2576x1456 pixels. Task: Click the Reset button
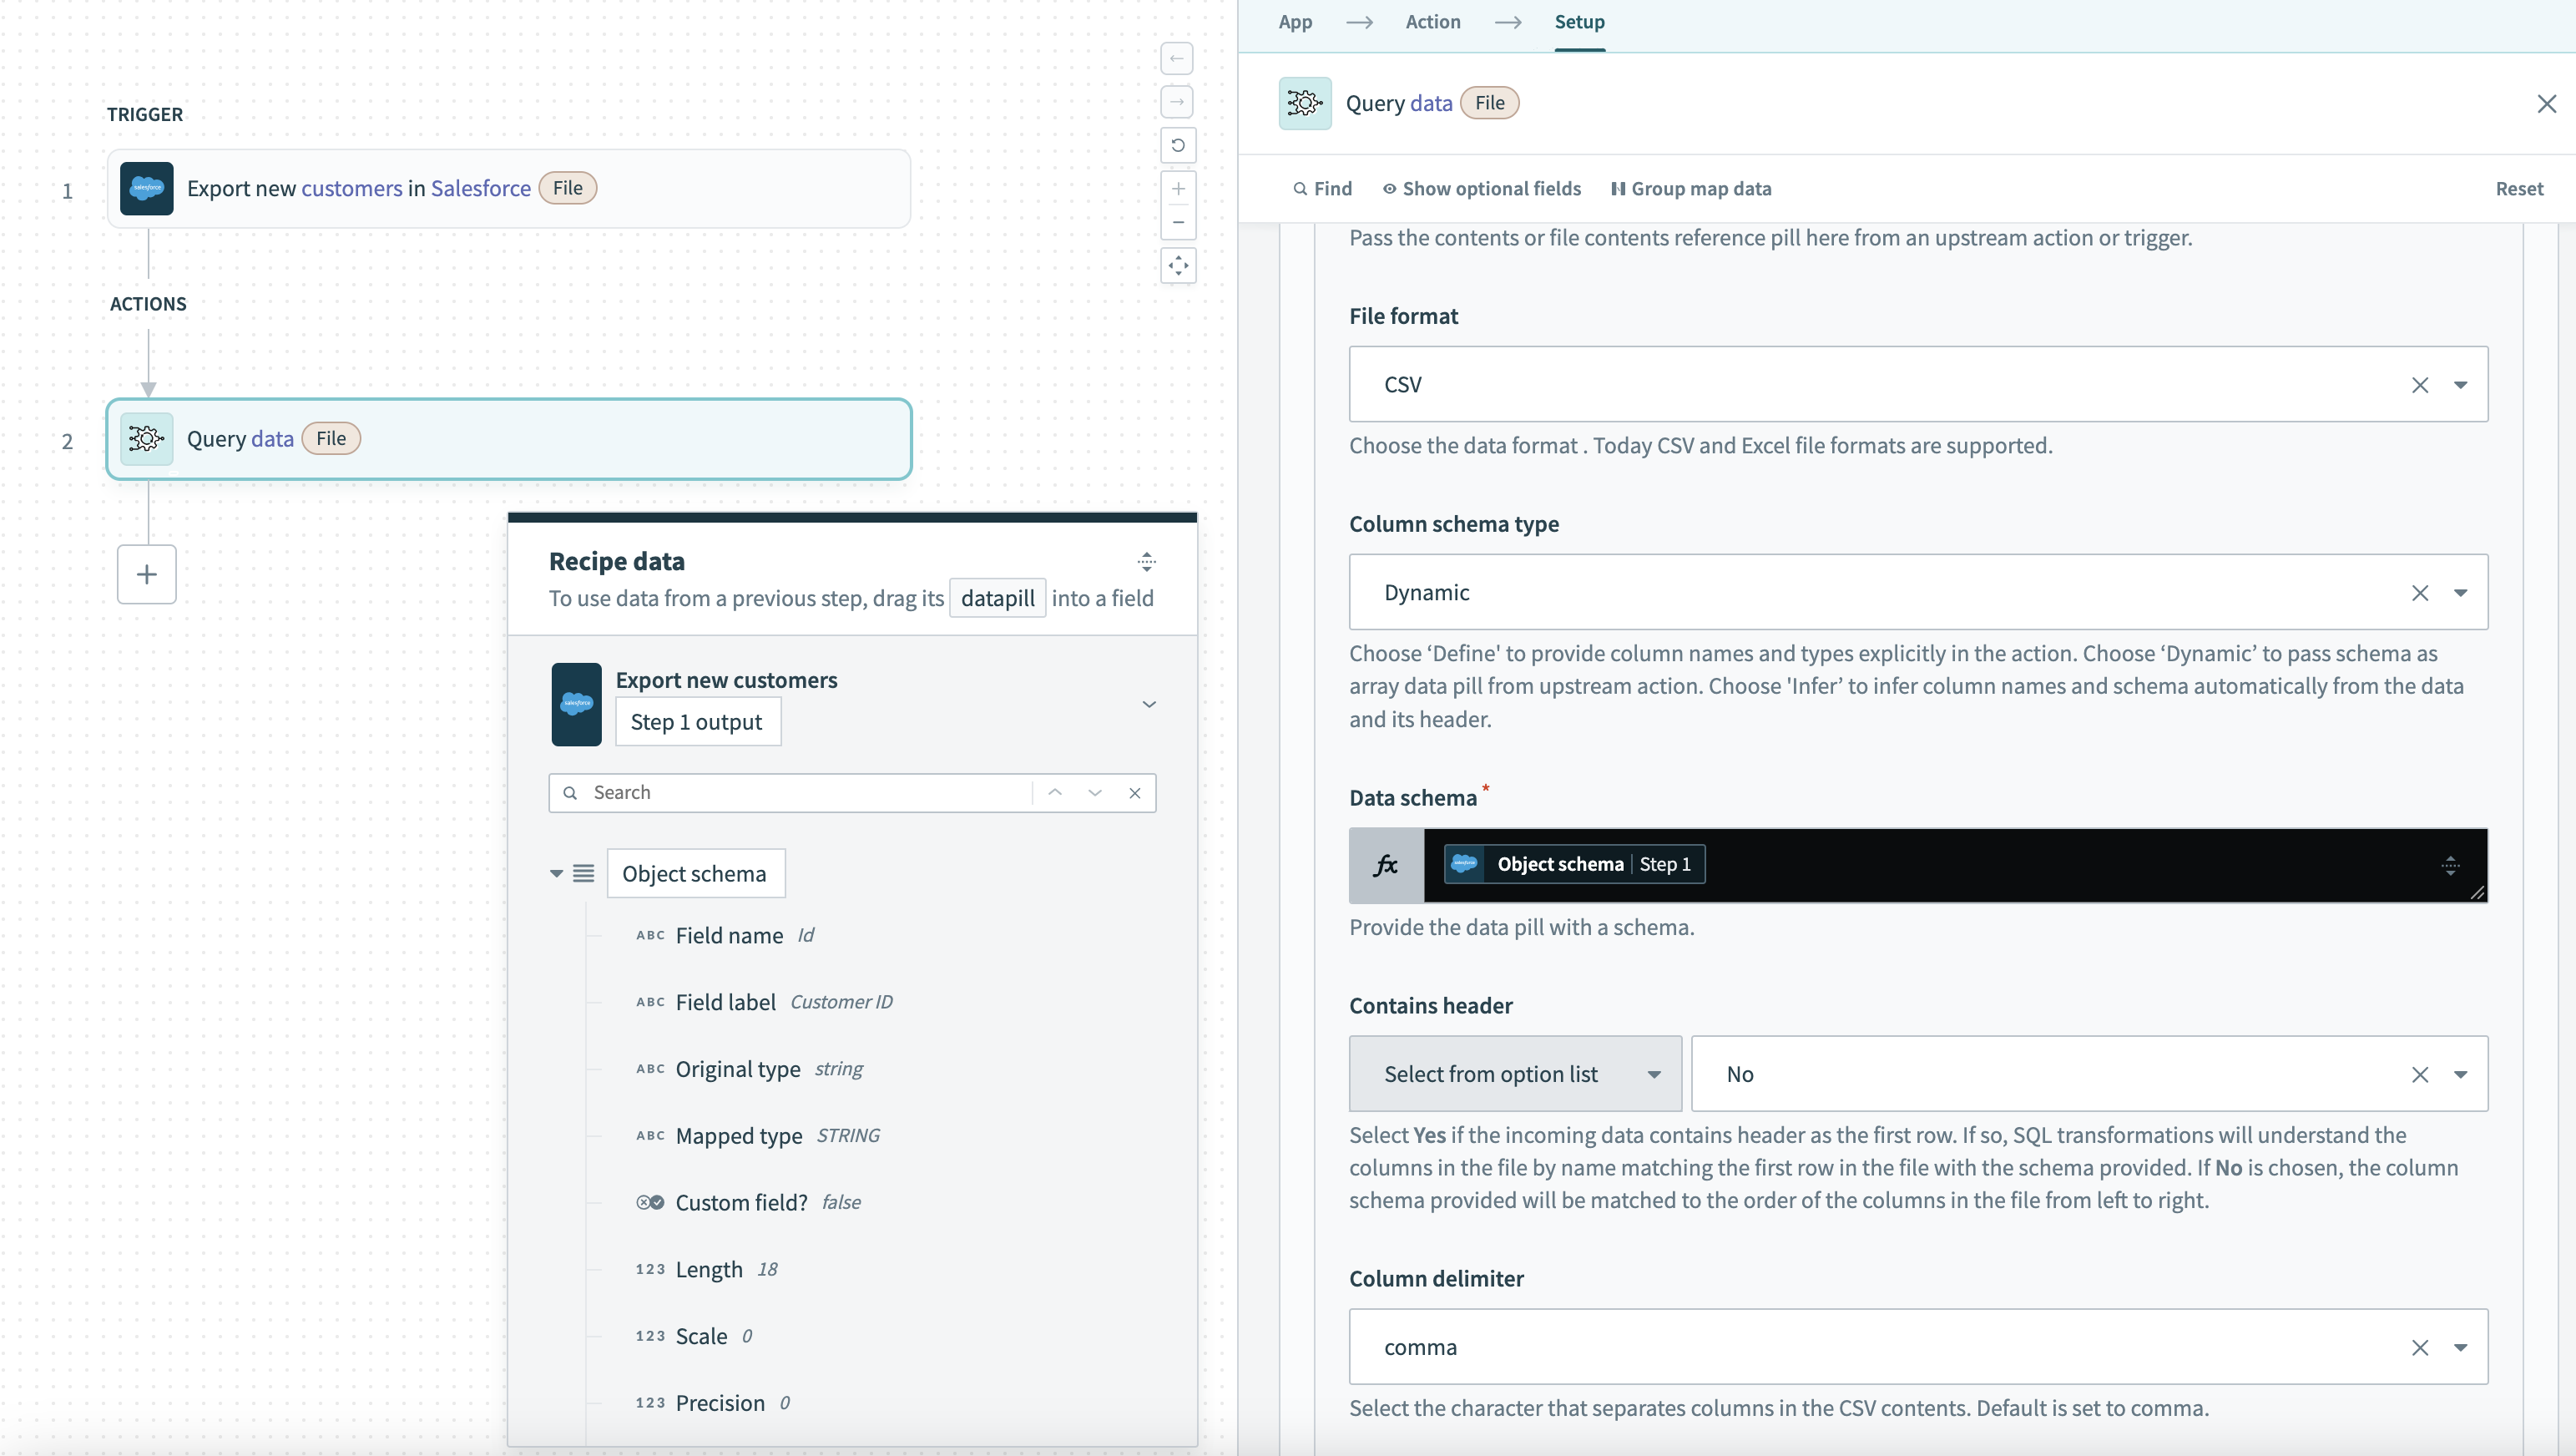[2519, 188]
